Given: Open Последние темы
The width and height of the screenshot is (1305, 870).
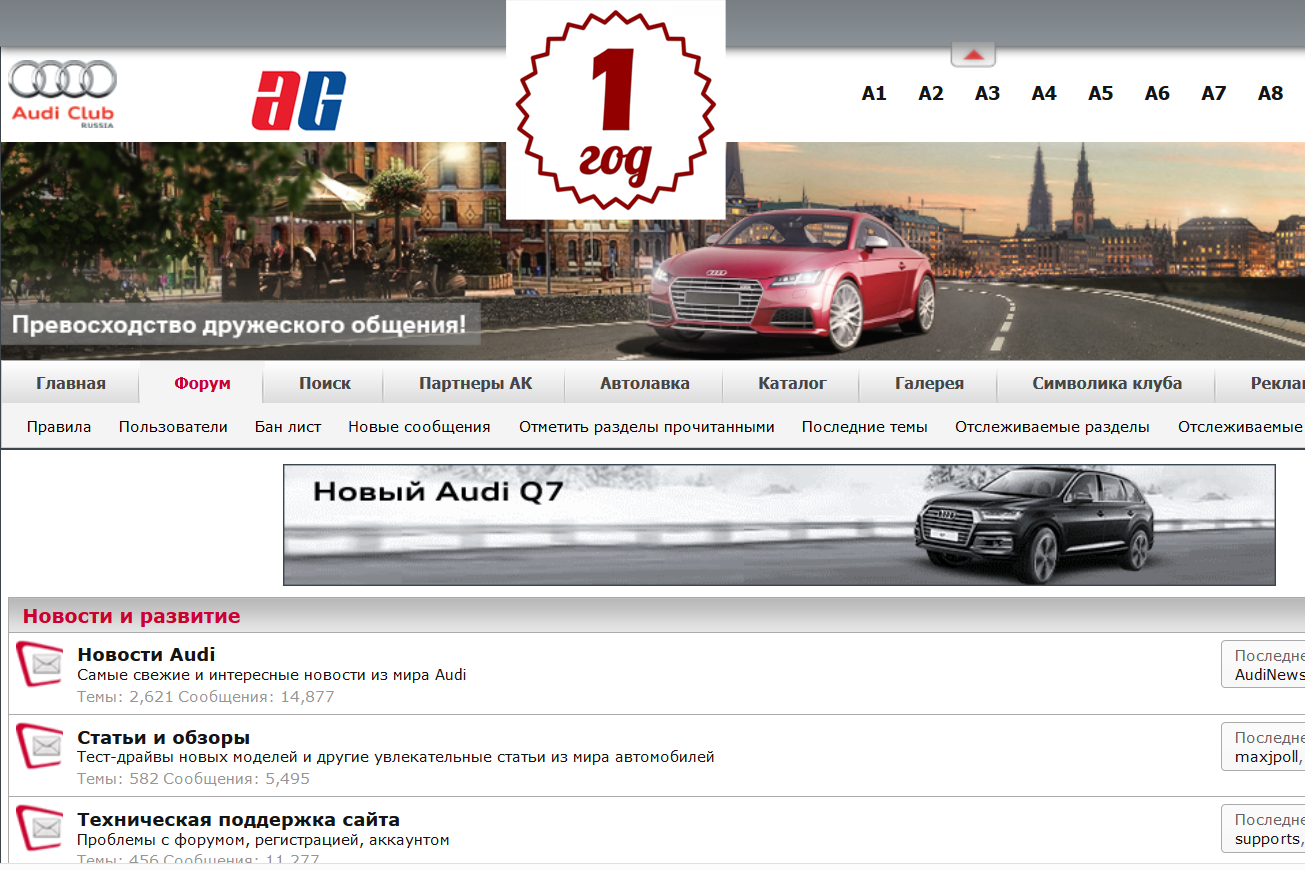Looking at the screenshot, I should [865, 427].
